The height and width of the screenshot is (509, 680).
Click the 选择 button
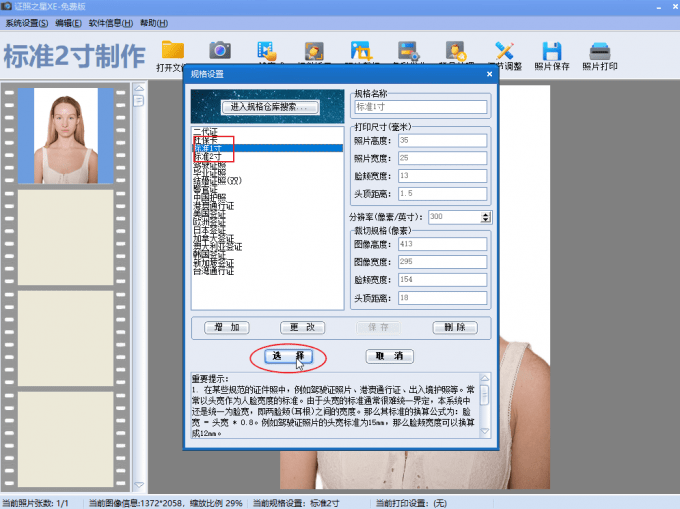coord(288,356)
